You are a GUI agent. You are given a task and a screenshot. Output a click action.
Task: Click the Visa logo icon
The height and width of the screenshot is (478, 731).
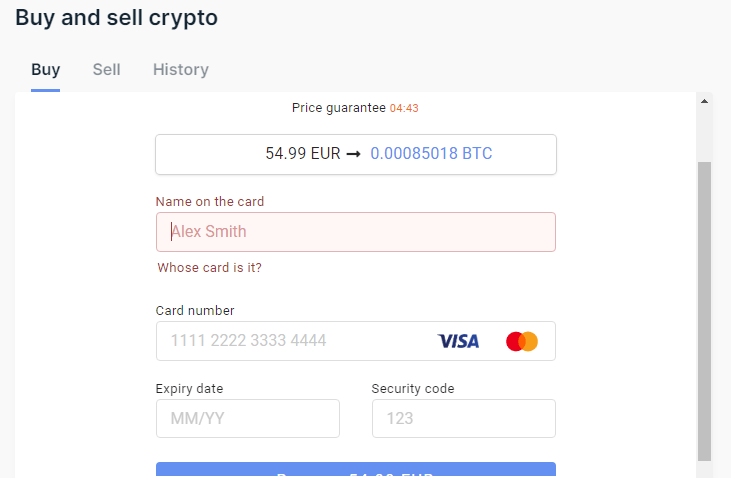458,341
